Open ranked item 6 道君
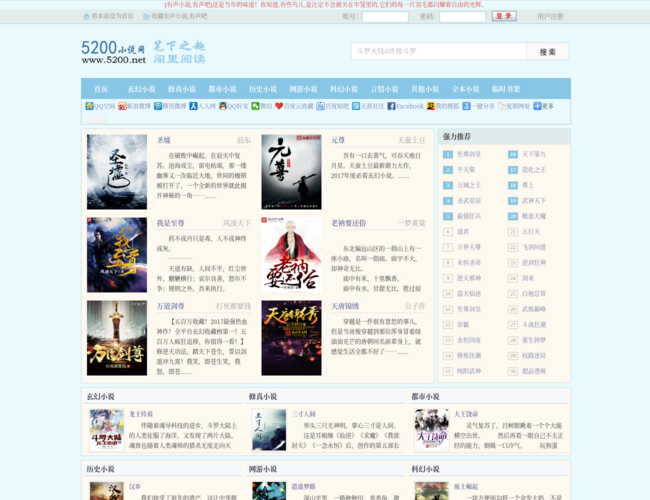 (x=463, y=232)
